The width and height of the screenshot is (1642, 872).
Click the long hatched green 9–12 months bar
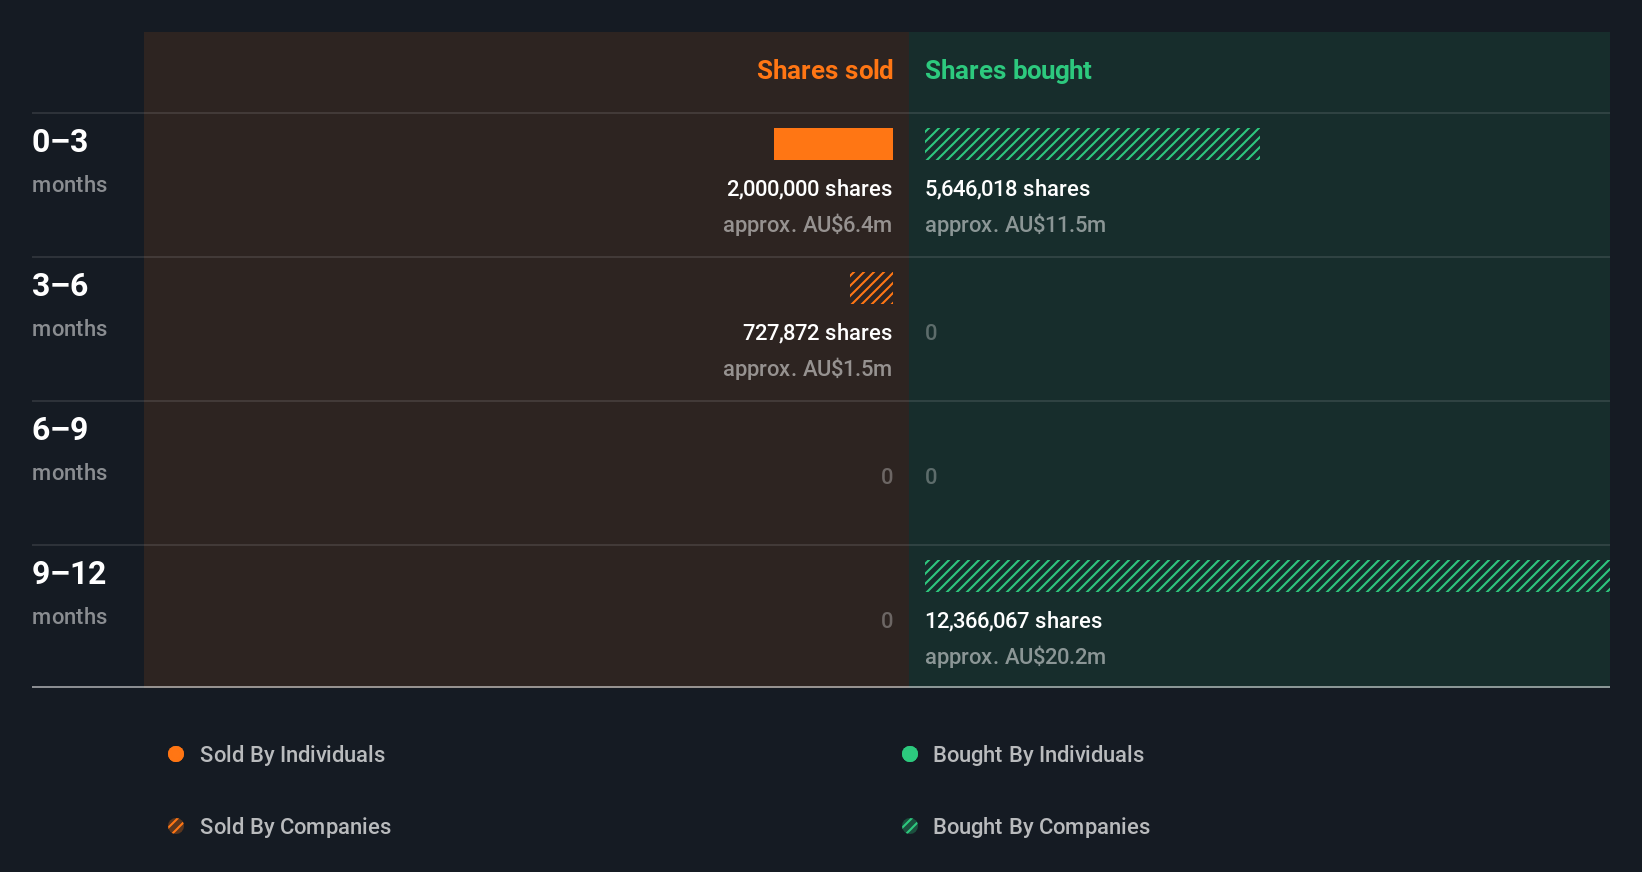pos(1267,576)
